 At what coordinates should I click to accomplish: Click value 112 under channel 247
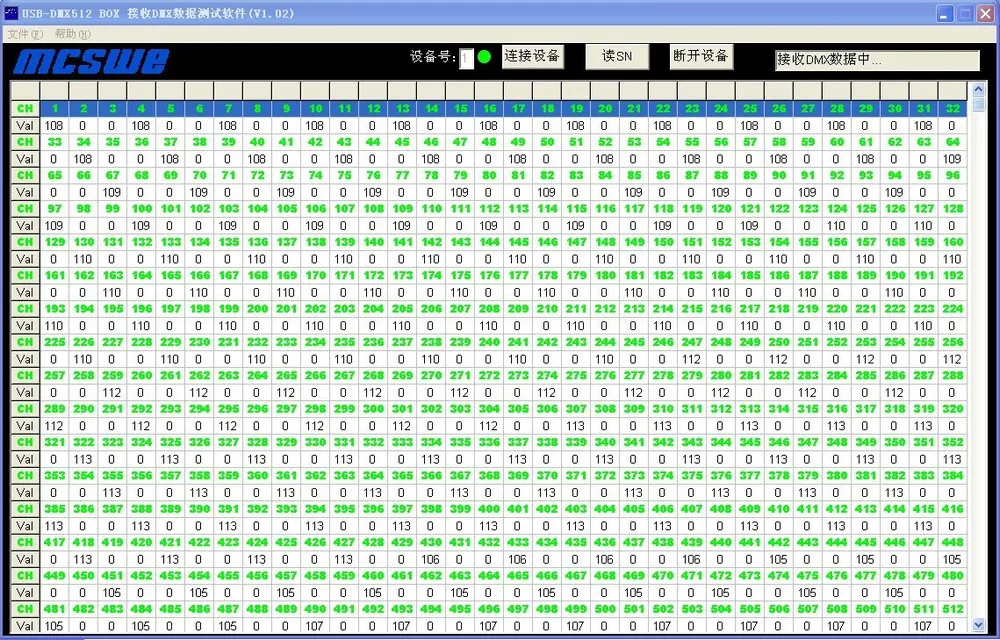click(692, 359)
